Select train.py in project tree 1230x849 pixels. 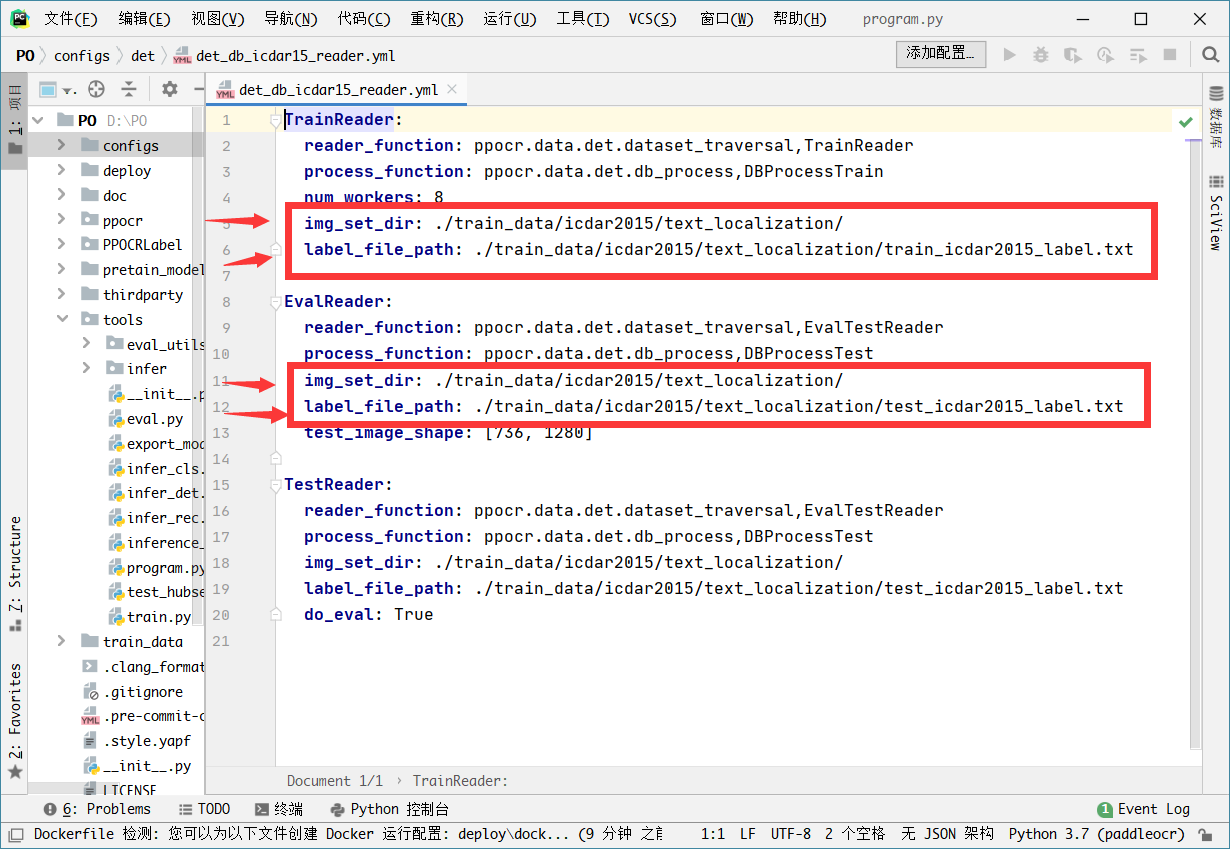tap(158, 616)
